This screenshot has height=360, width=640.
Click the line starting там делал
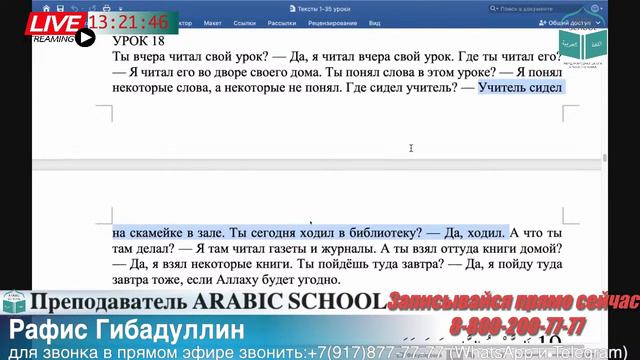[337, 248]
